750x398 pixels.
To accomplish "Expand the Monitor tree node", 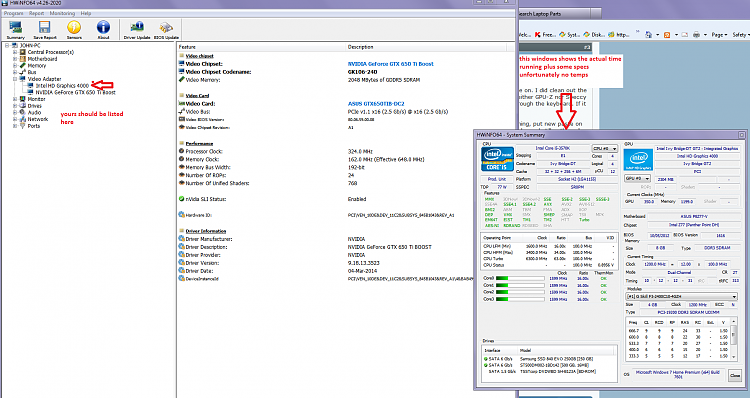I will pos(15,99).
